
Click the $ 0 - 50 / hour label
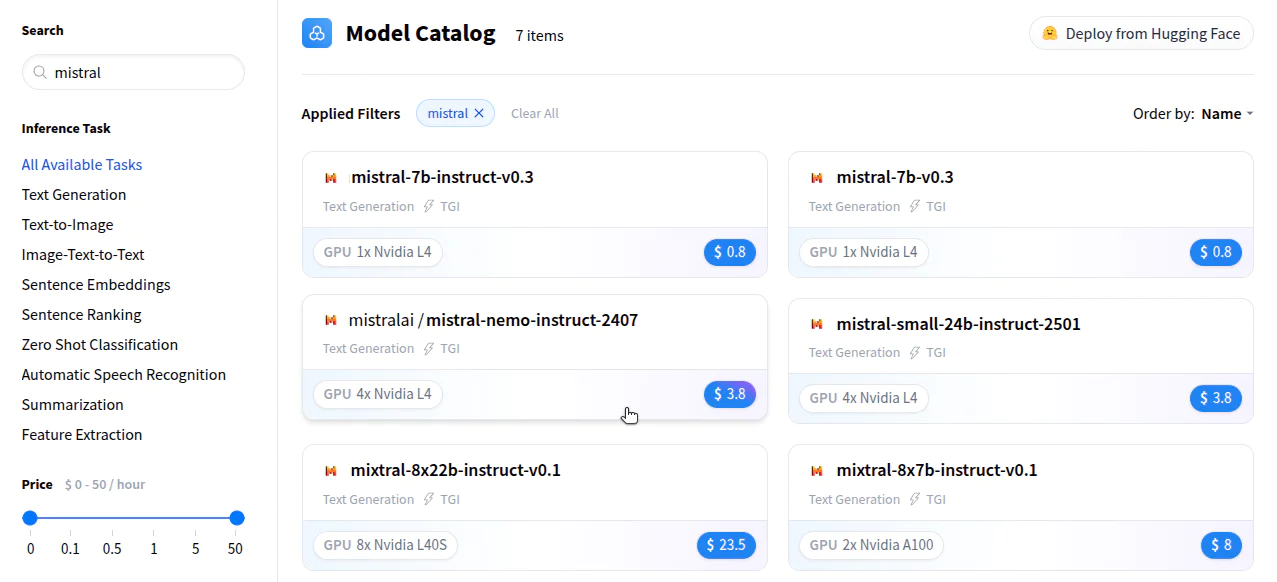pos(105,484)
